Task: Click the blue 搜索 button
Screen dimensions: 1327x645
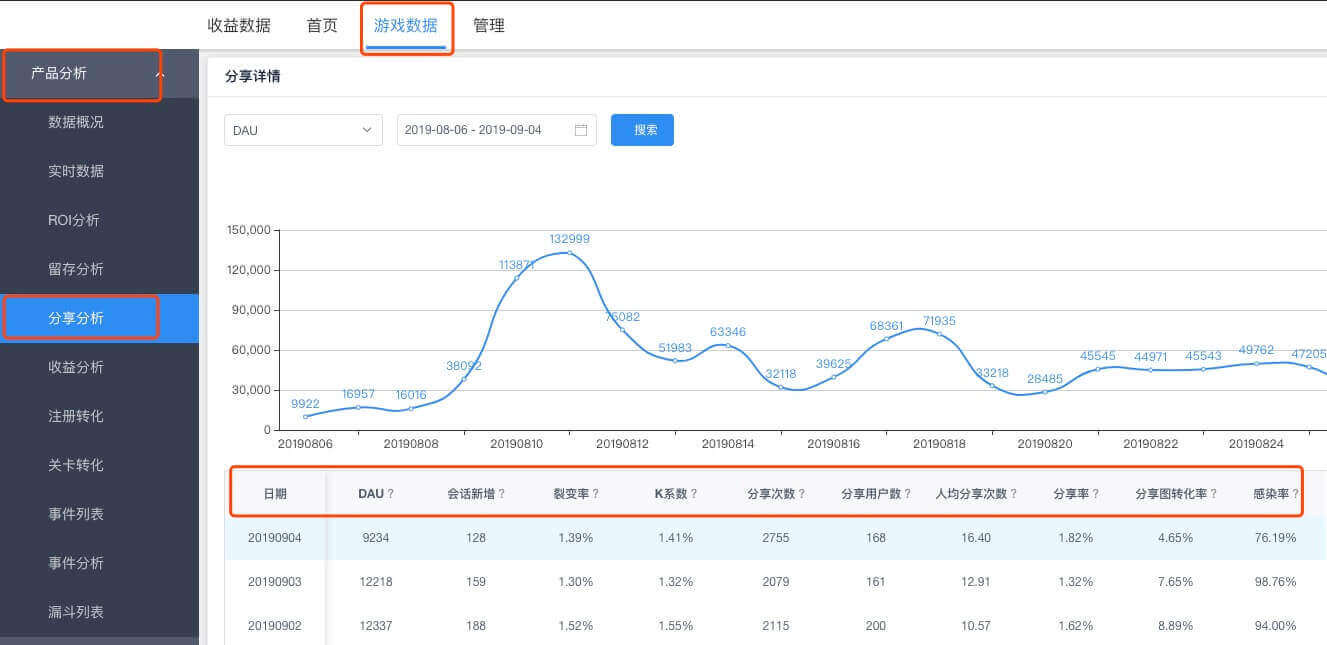Action: (642, 130)
